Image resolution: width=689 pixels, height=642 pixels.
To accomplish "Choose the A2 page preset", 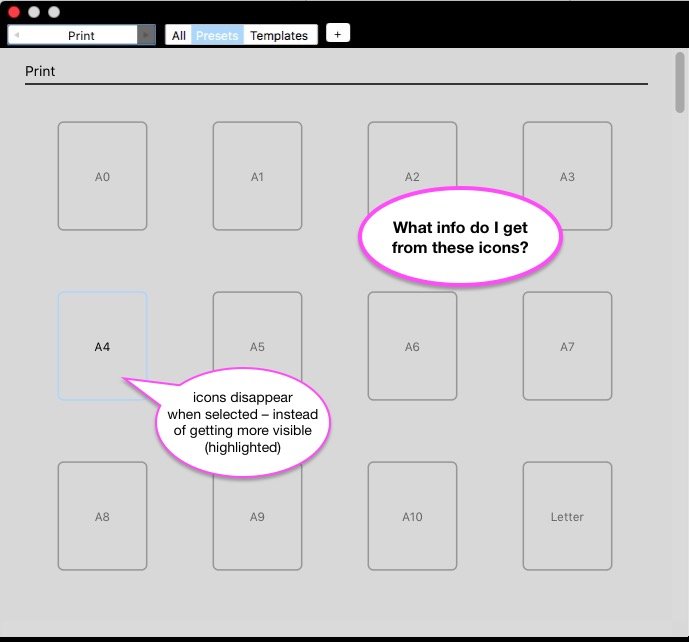I will coord(412,176).
